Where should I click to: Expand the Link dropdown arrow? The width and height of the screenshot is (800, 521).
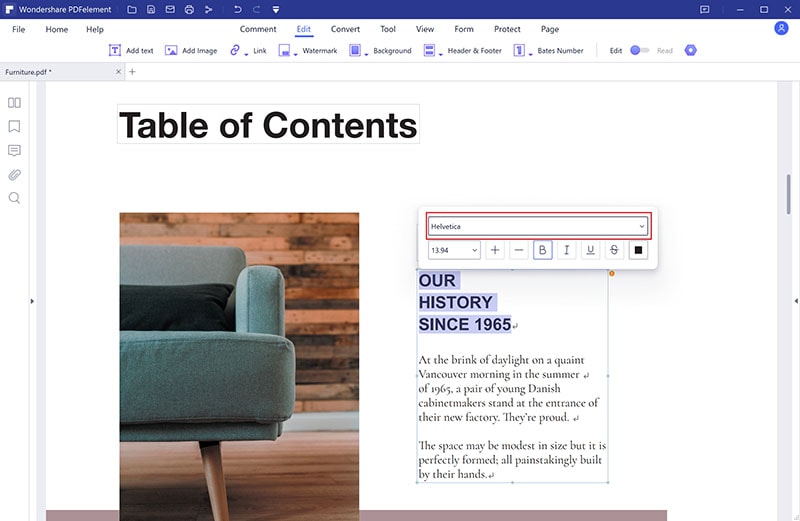246,54
